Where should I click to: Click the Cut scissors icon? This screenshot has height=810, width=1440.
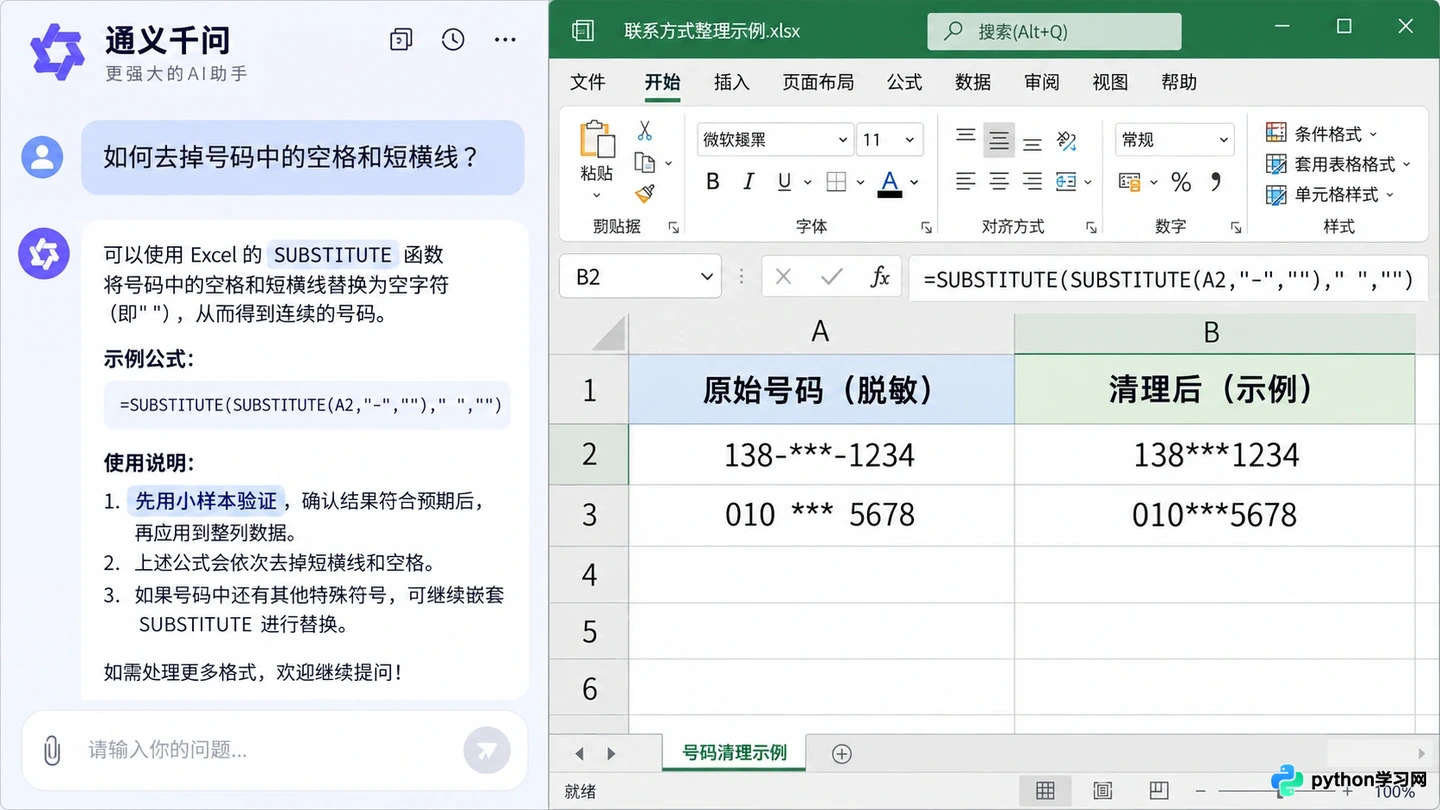[x=645, y=131]
